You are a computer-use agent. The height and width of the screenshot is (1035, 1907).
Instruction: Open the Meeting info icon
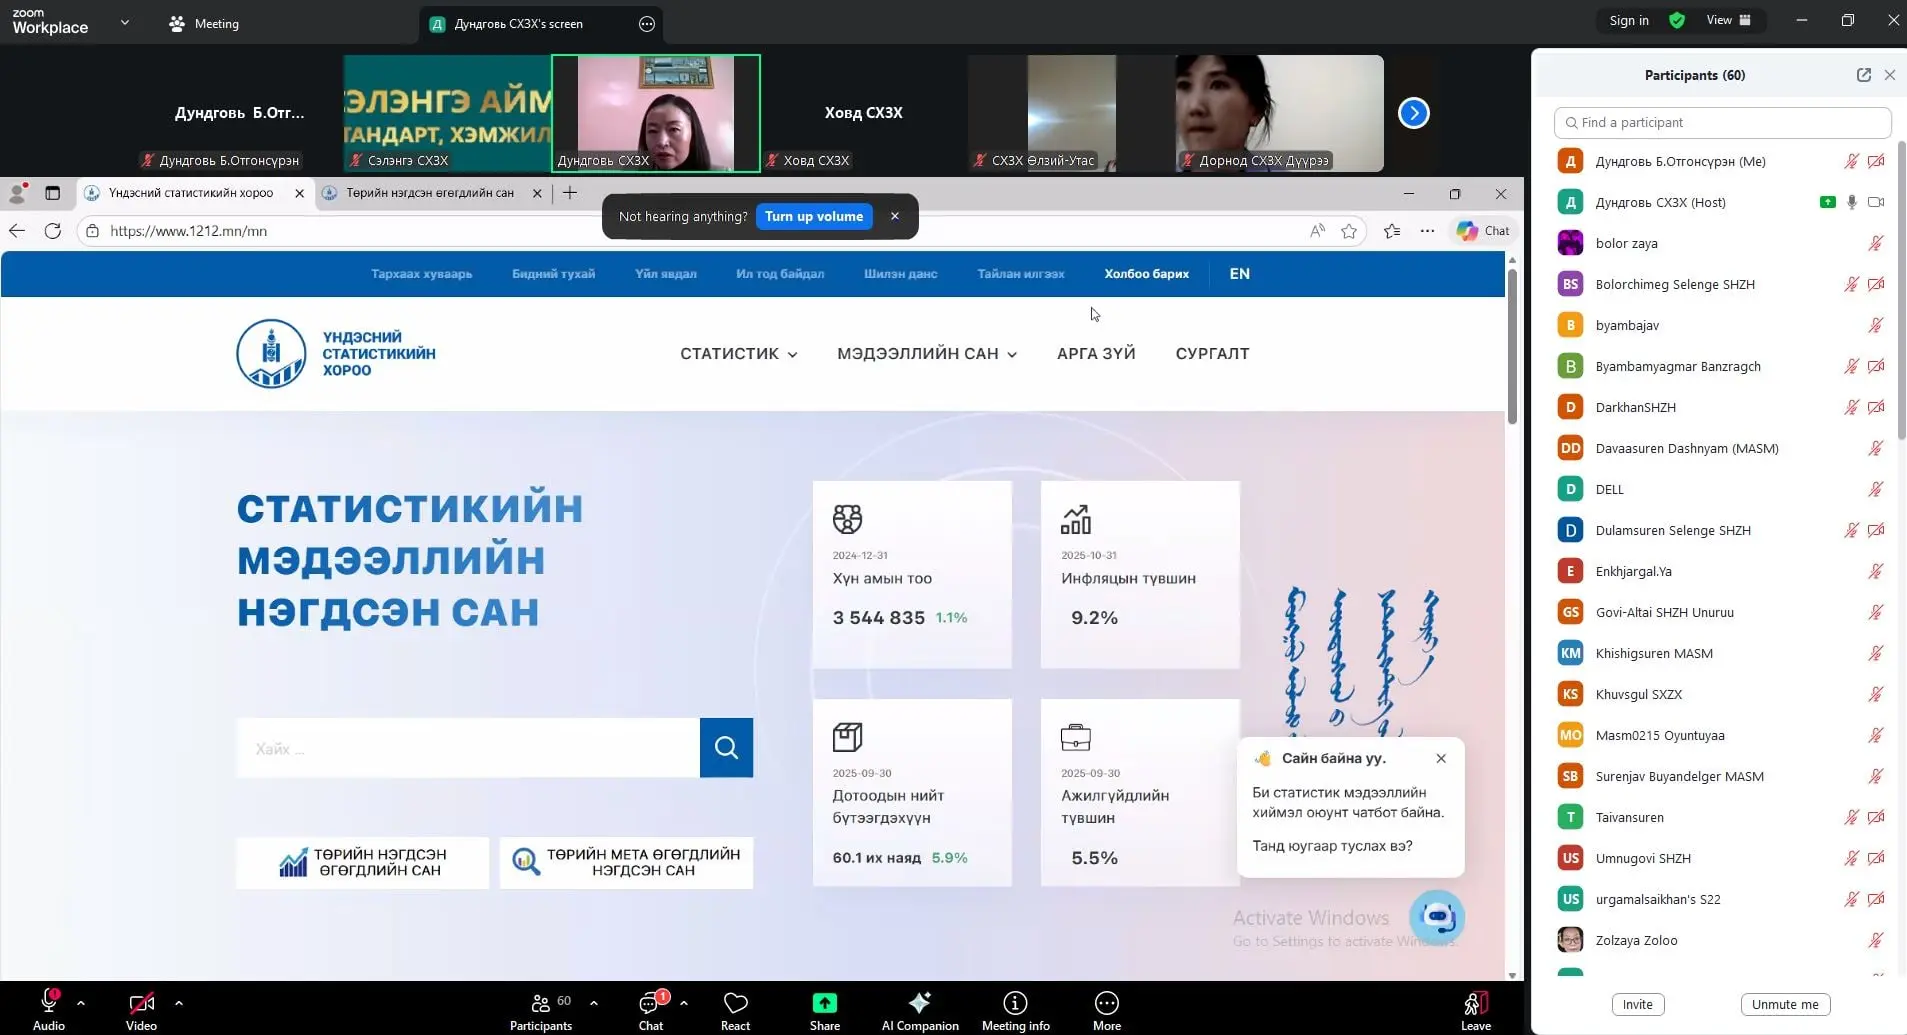[1015, 1003]
